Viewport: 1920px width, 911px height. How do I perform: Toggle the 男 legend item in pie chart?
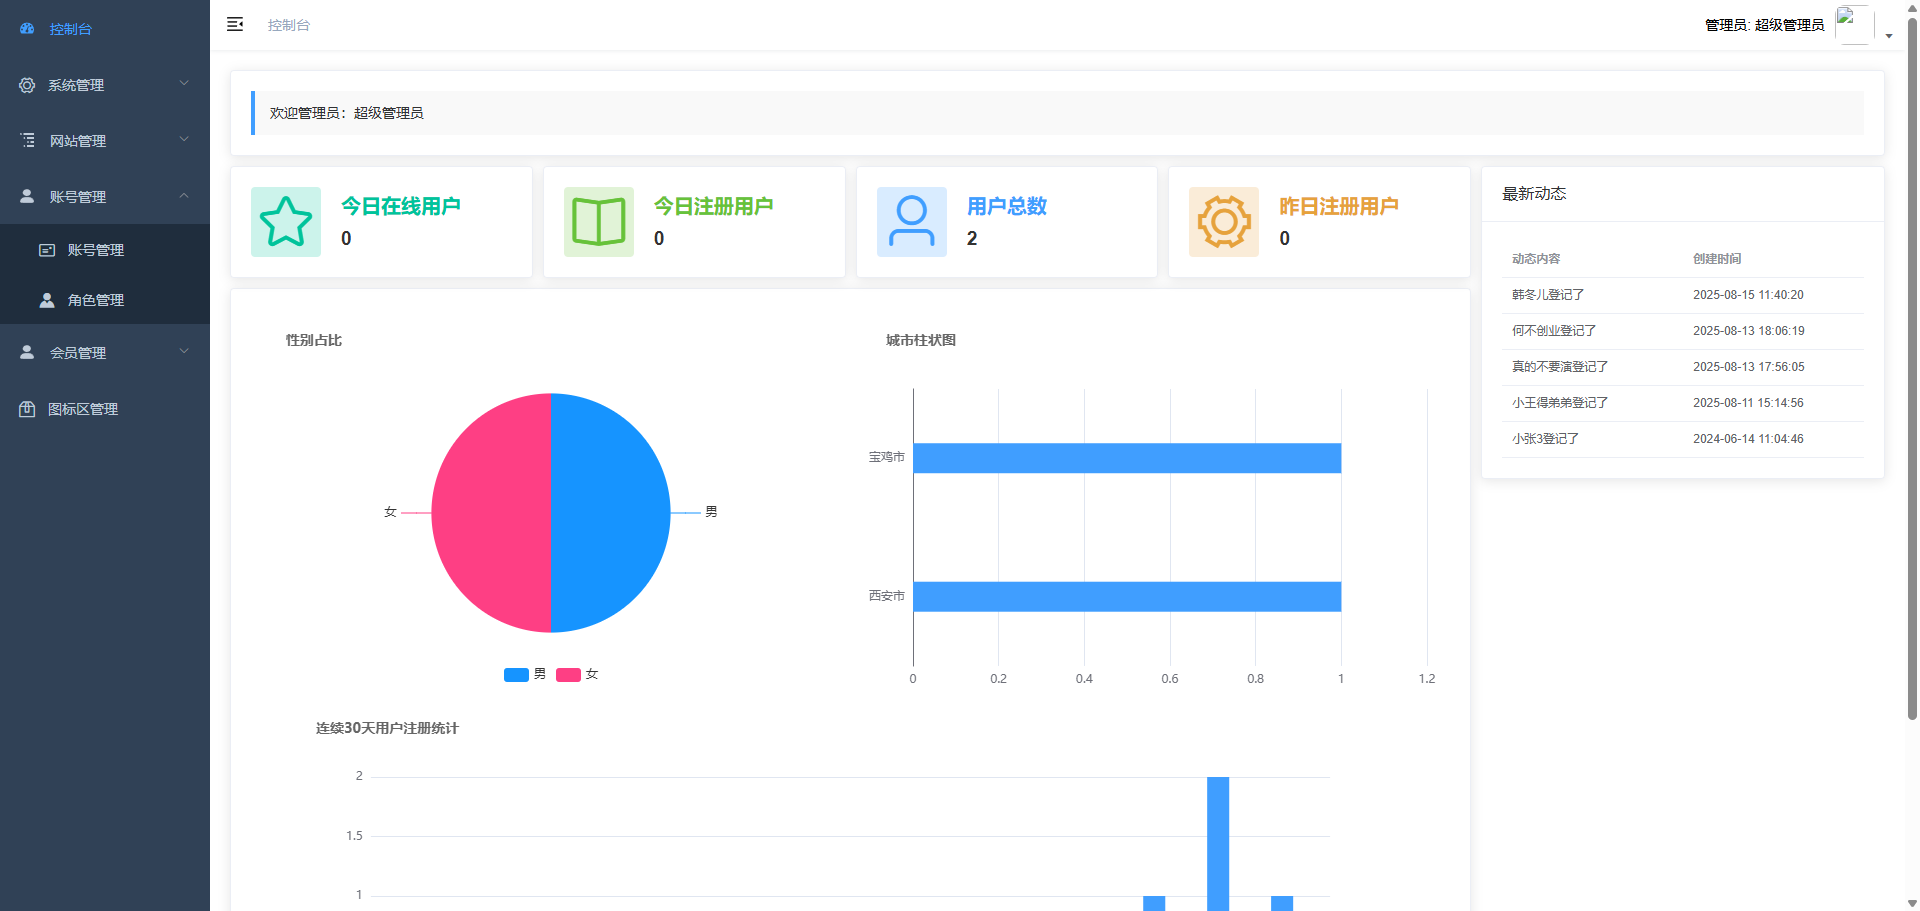tap(525, 674)
